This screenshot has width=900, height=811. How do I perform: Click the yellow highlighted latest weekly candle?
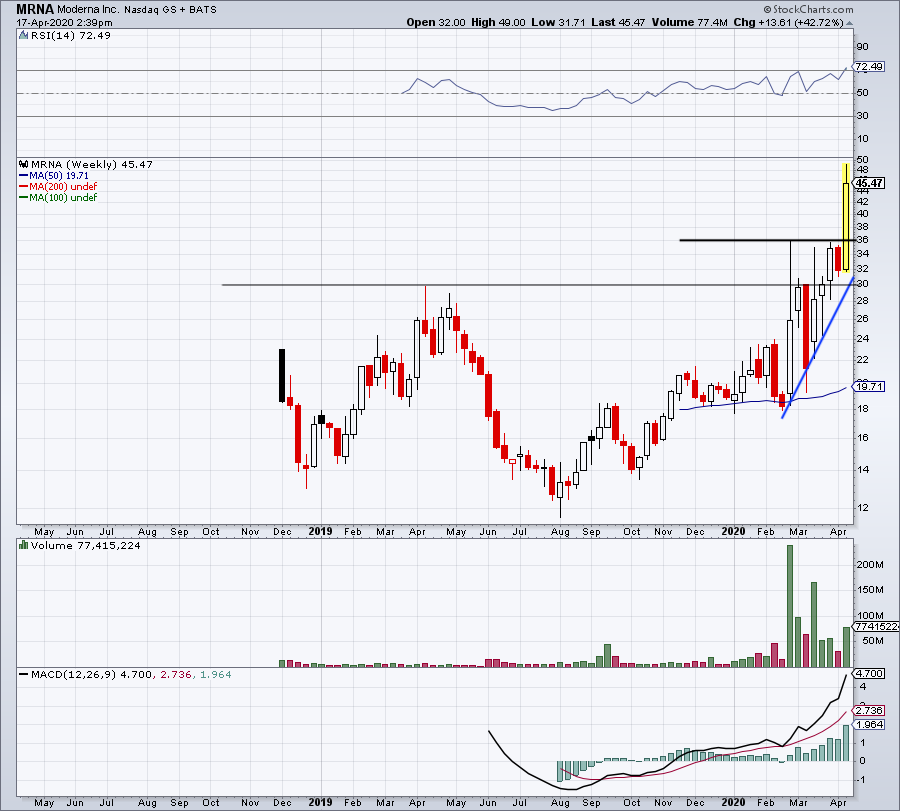tap(846, 218)
